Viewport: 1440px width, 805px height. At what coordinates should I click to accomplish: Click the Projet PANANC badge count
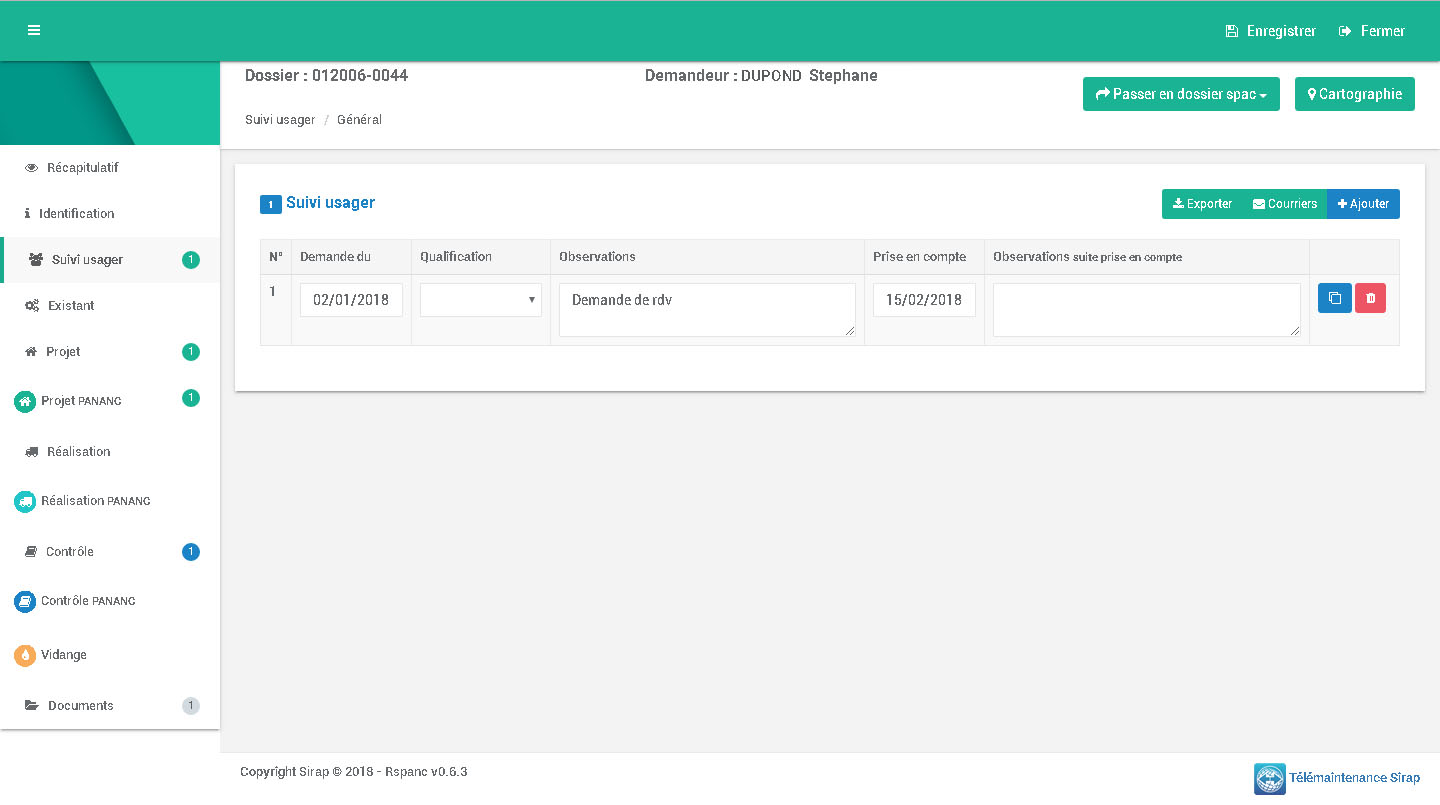[191, 398]
